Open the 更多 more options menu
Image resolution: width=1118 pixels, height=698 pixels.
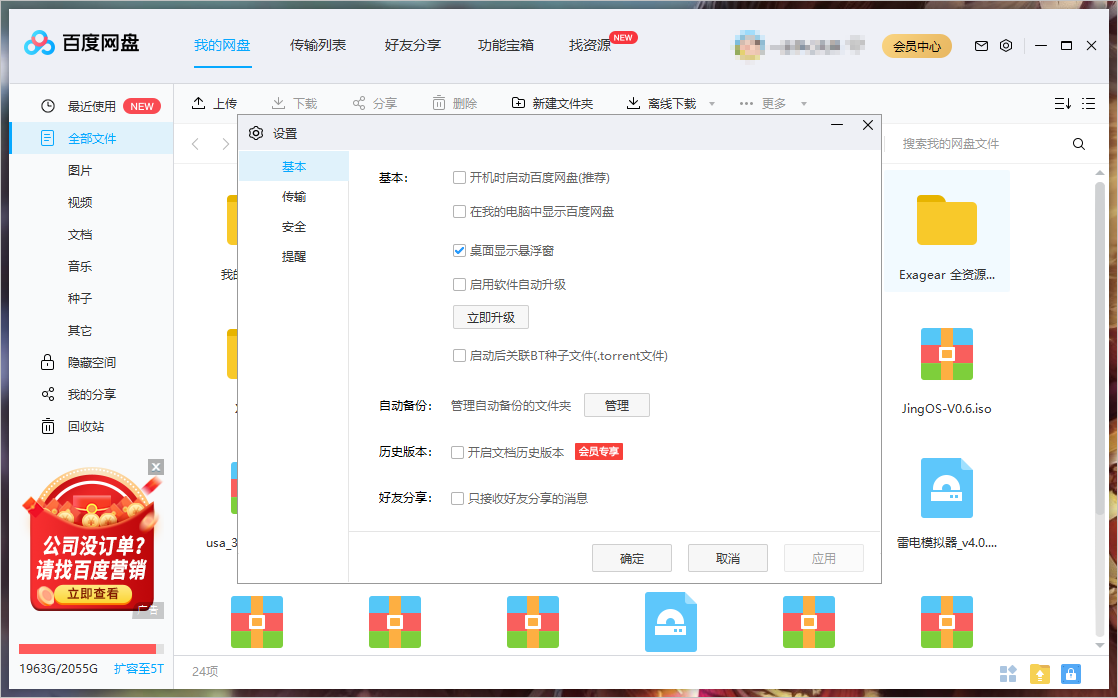tap(763, 103)
